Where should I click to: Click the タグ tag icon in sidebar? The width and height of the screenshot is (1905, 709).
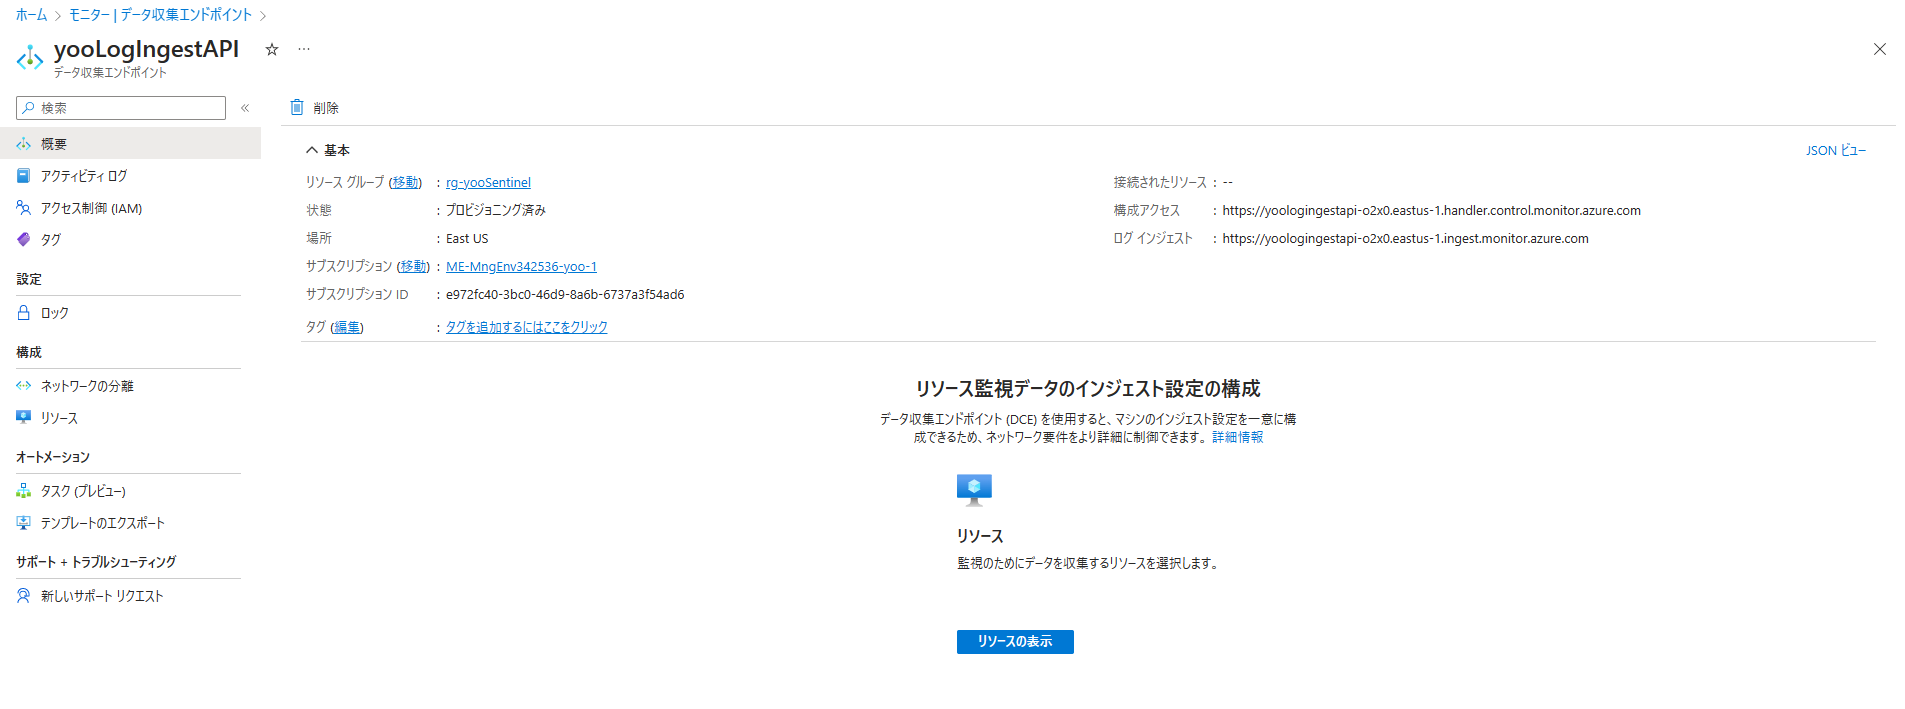[x=24, y=240]
